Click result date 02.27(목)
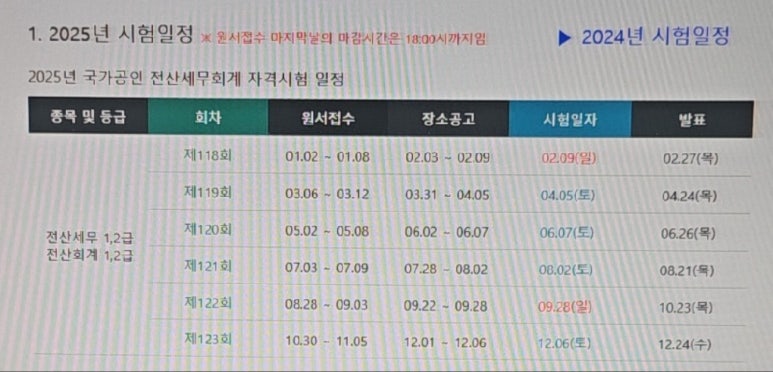The image size is (773, 372). (691, 159)
